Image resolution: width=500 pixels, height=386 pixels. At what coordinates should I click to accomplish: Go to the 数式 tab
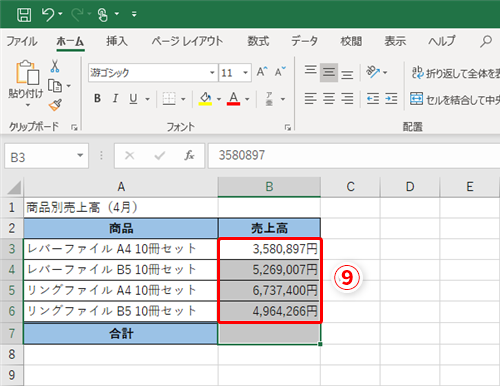258,41
